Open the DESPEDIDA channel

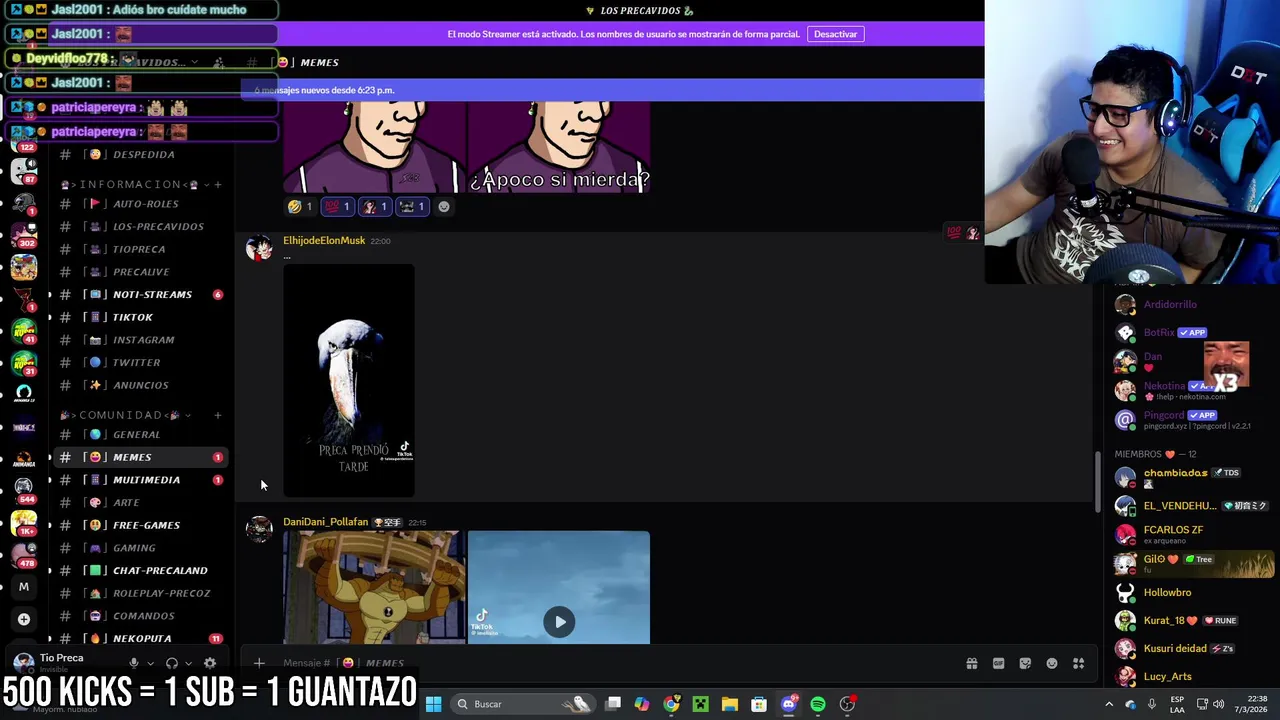[x=143, y=154]
